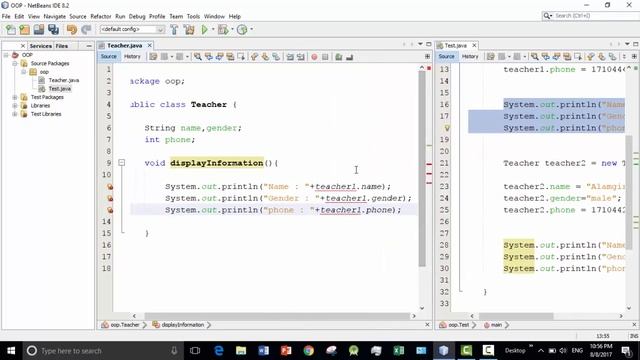Screen dimensions: 640x360
Task: Select Test.java in the project tree
Action: [x=60, y=89]
